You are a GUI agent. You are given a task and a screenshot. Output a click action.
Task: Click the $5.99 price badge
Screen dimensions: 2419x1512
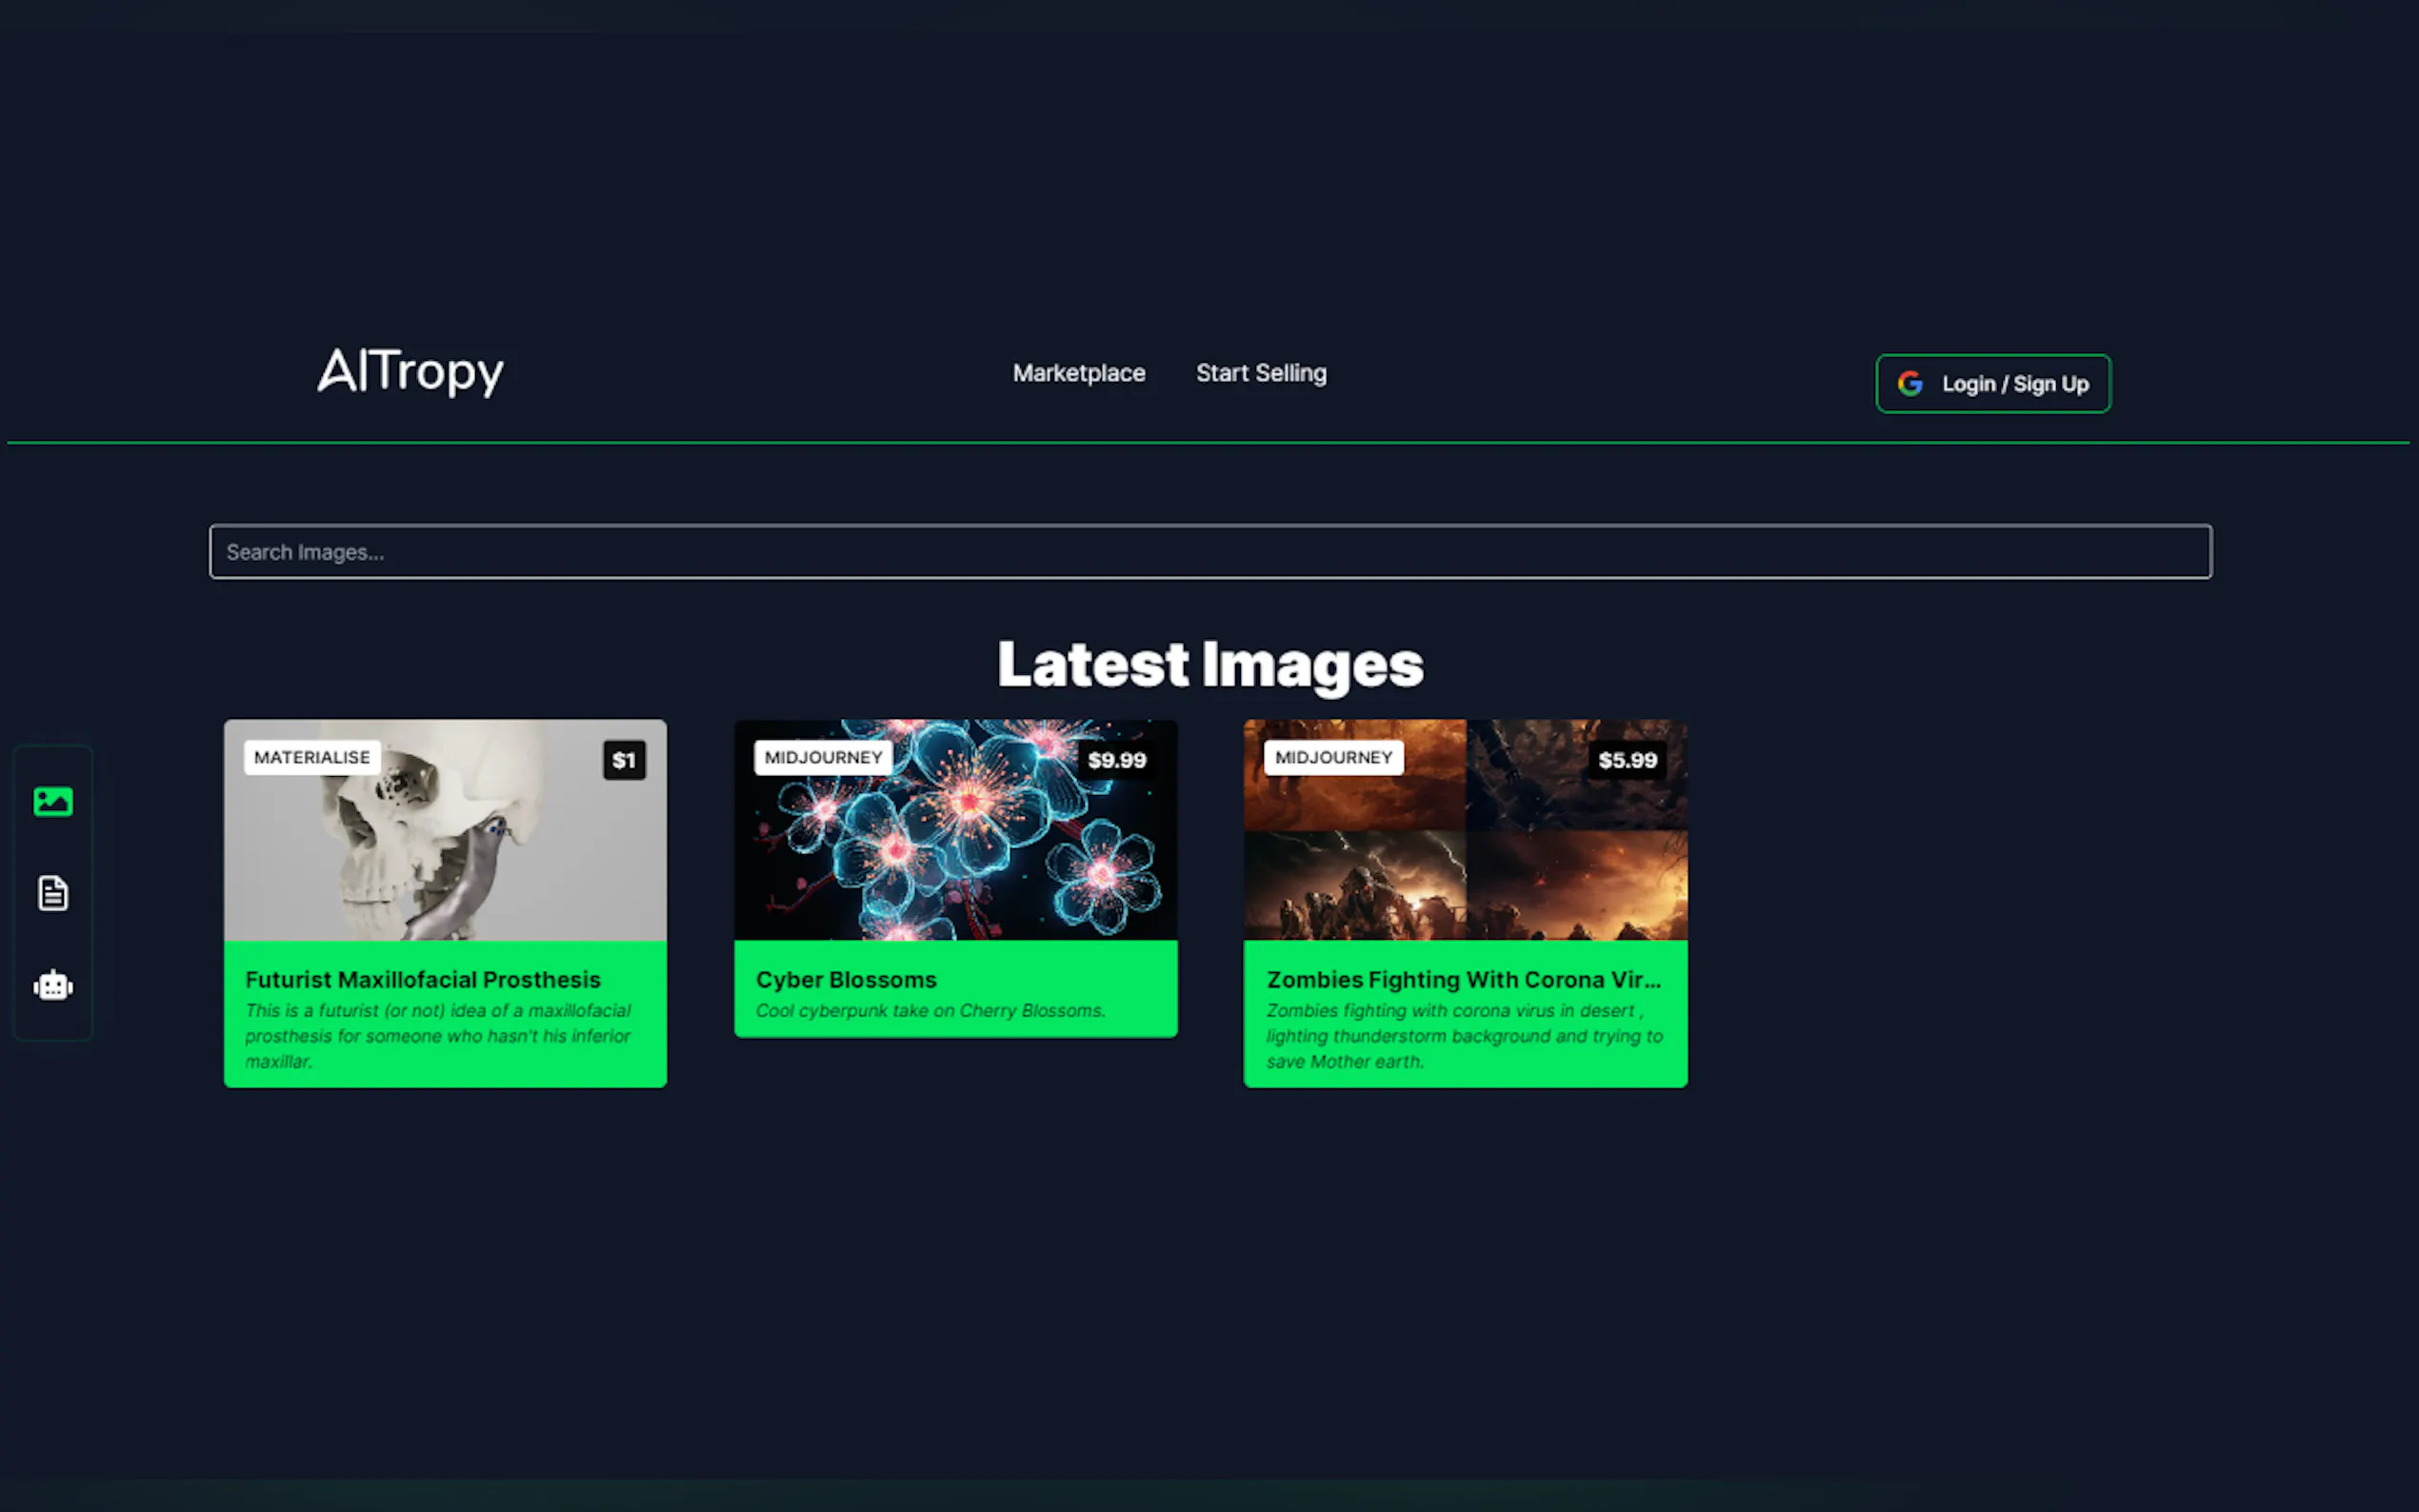[1627, 760]
